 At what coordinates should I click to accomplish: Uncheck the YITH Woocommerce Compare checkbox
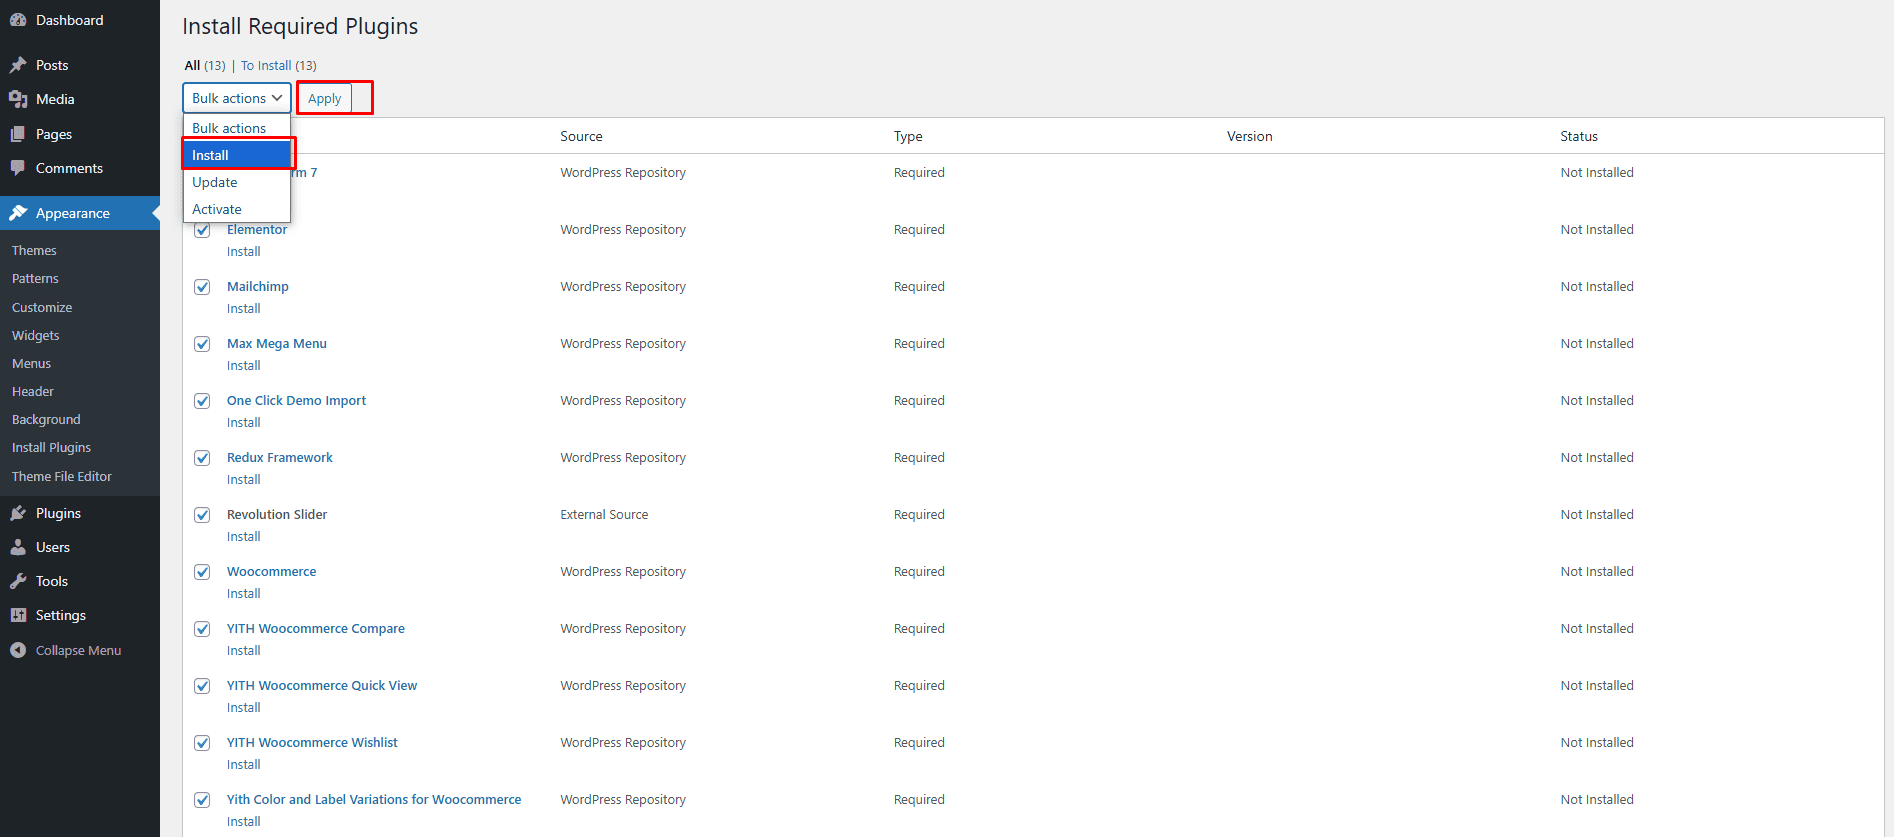coord(202,629)
